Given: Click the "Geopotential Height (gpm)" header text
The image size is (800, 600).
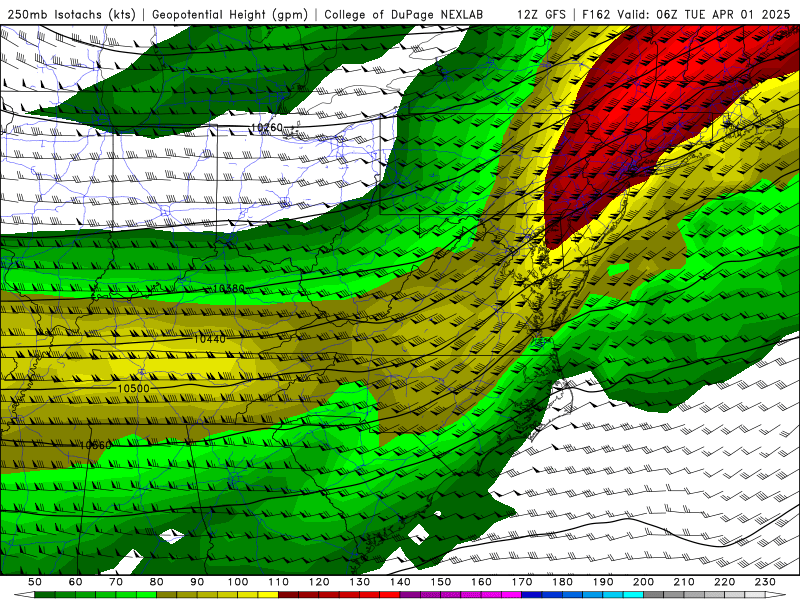Looking at the screenshot, I should pyautogui.click(x=230, y=14).
